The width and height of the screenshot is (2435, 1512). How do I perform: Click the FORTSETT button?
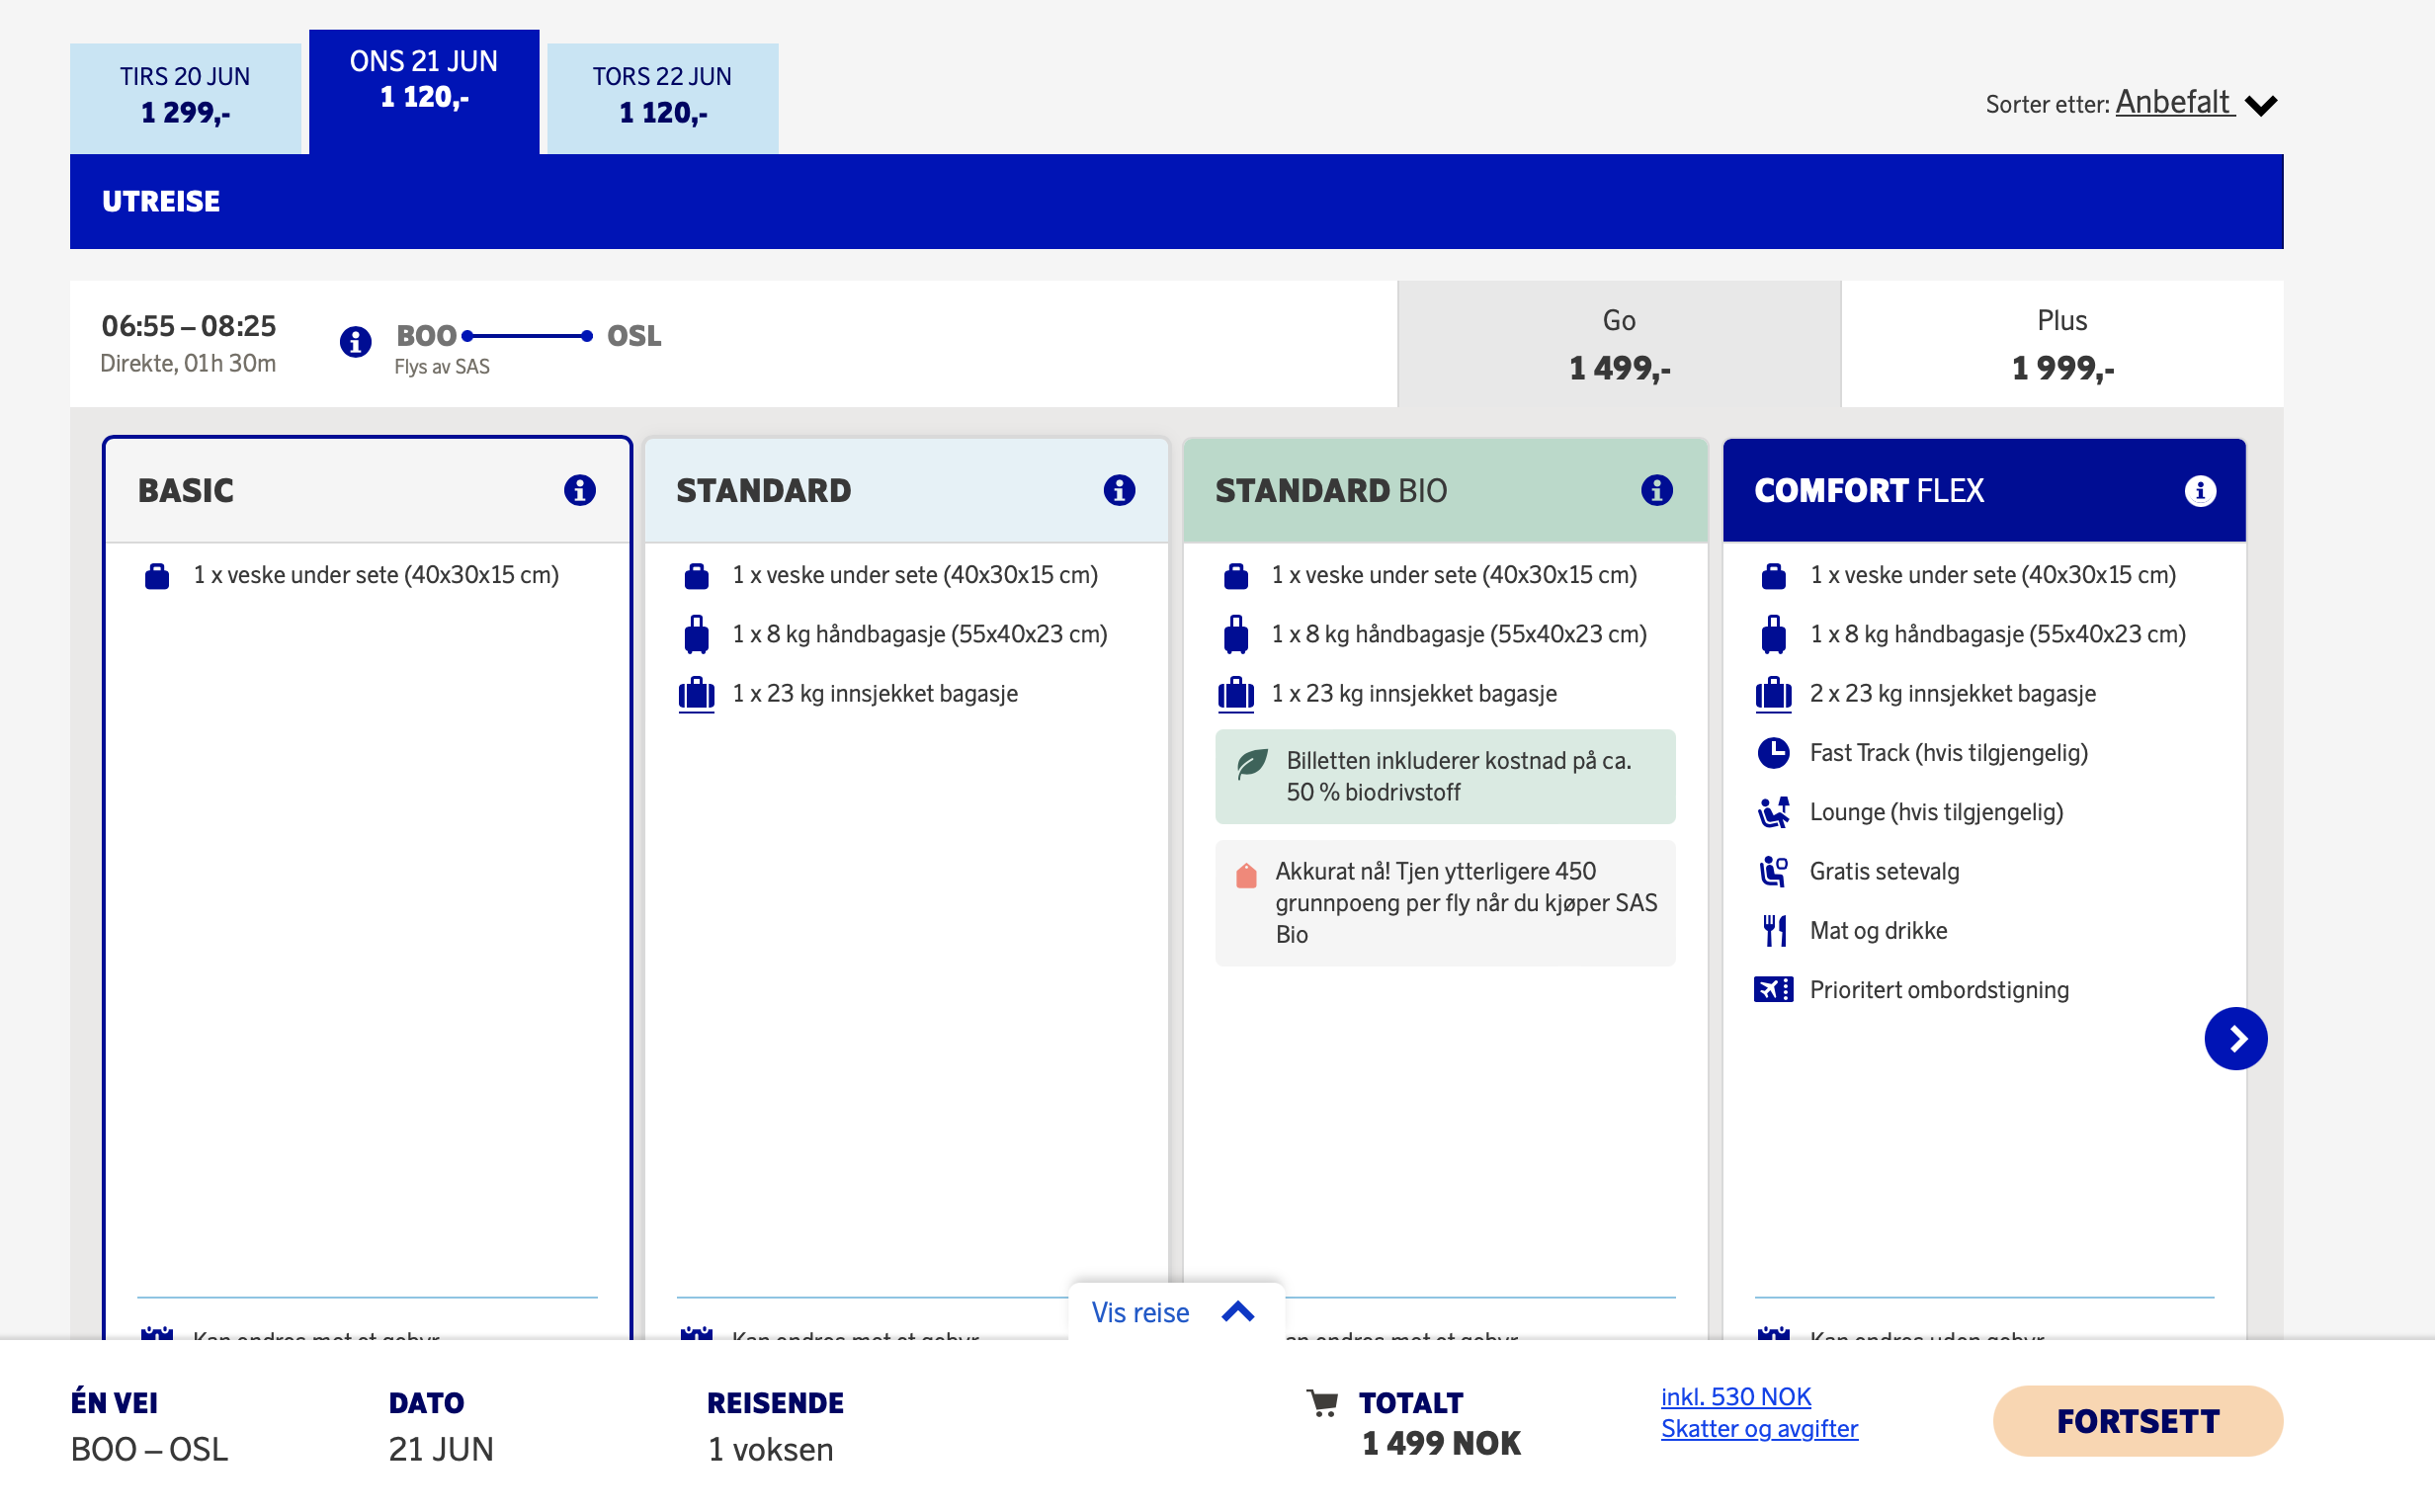point(2137,1421)
